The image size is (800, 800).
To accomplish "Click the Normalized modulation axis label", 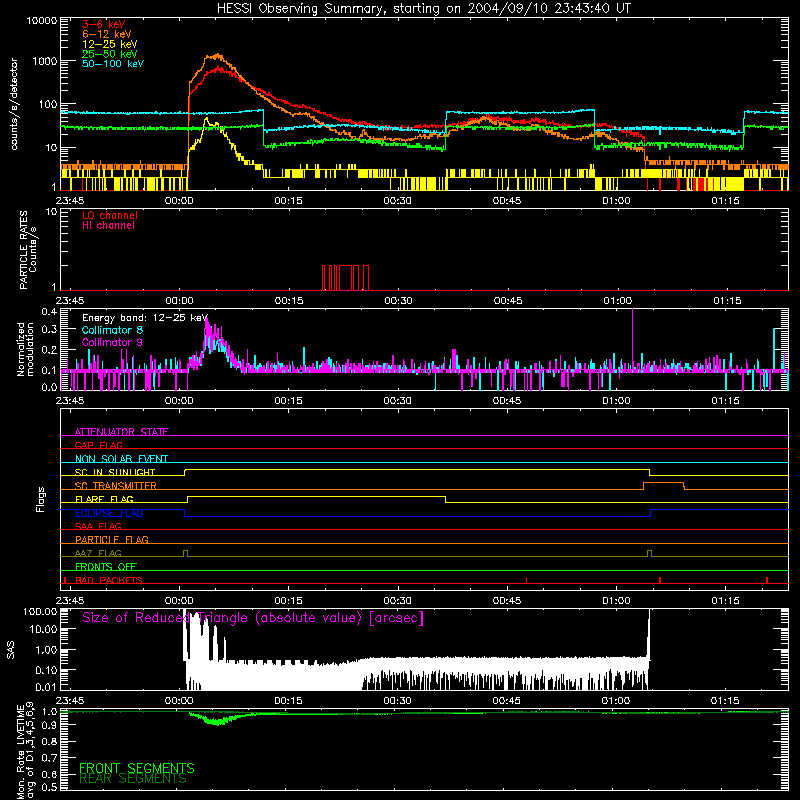I will click(26, 349).
